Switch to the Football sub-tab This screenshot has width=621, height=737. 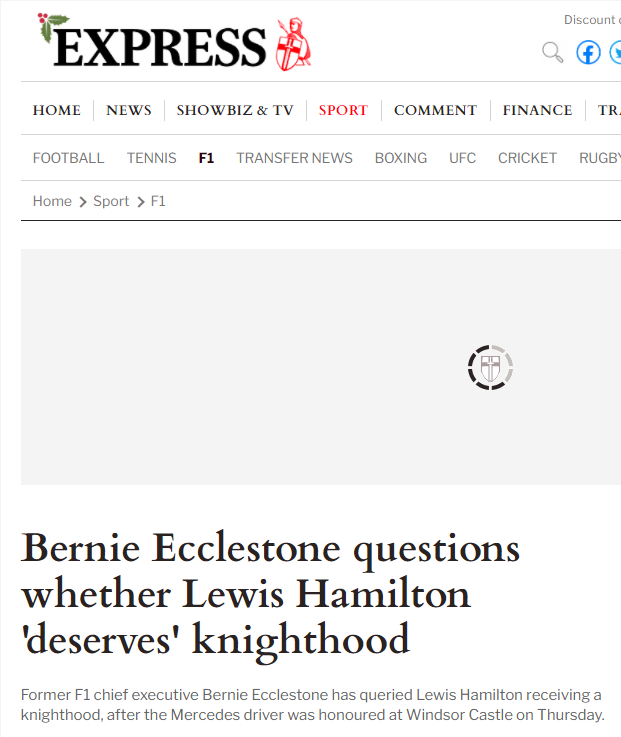pyautogui.click(x=68, y=158)
